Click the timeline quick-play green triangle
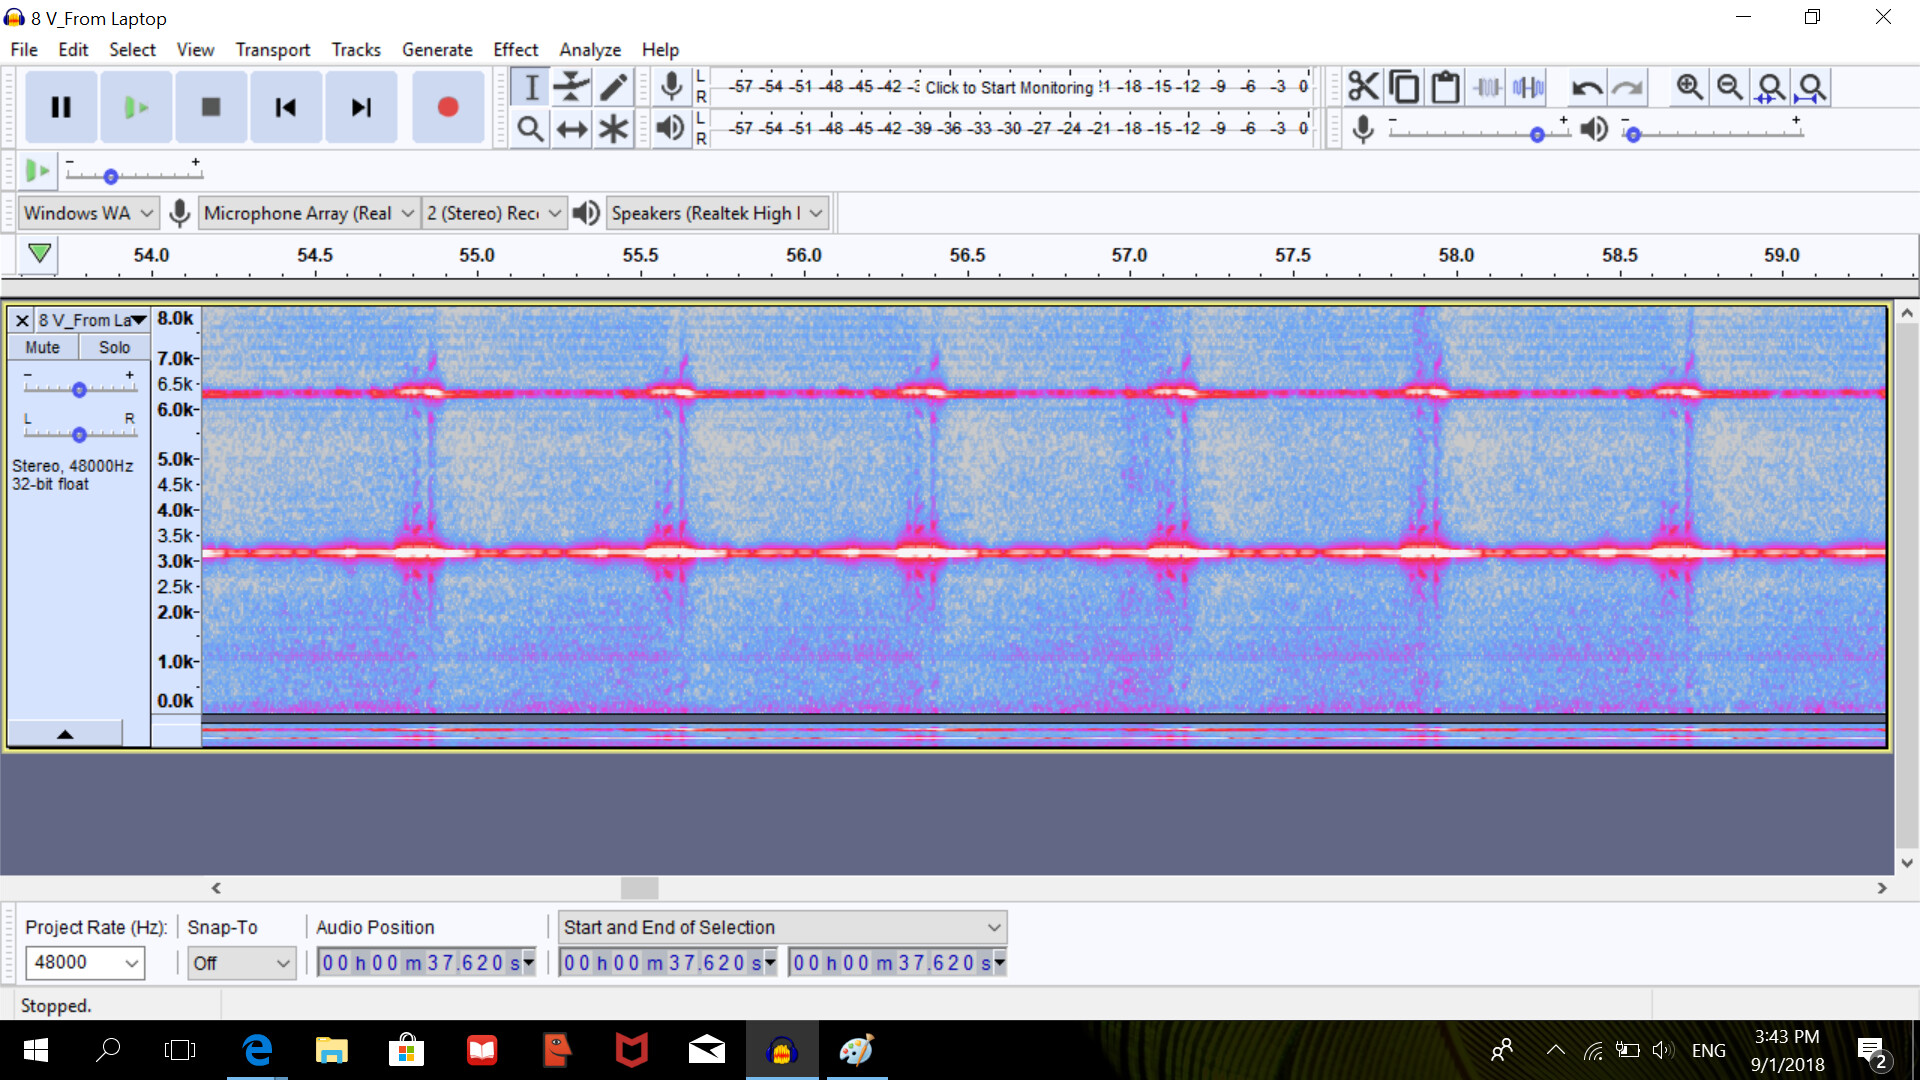 click(39, 254)
